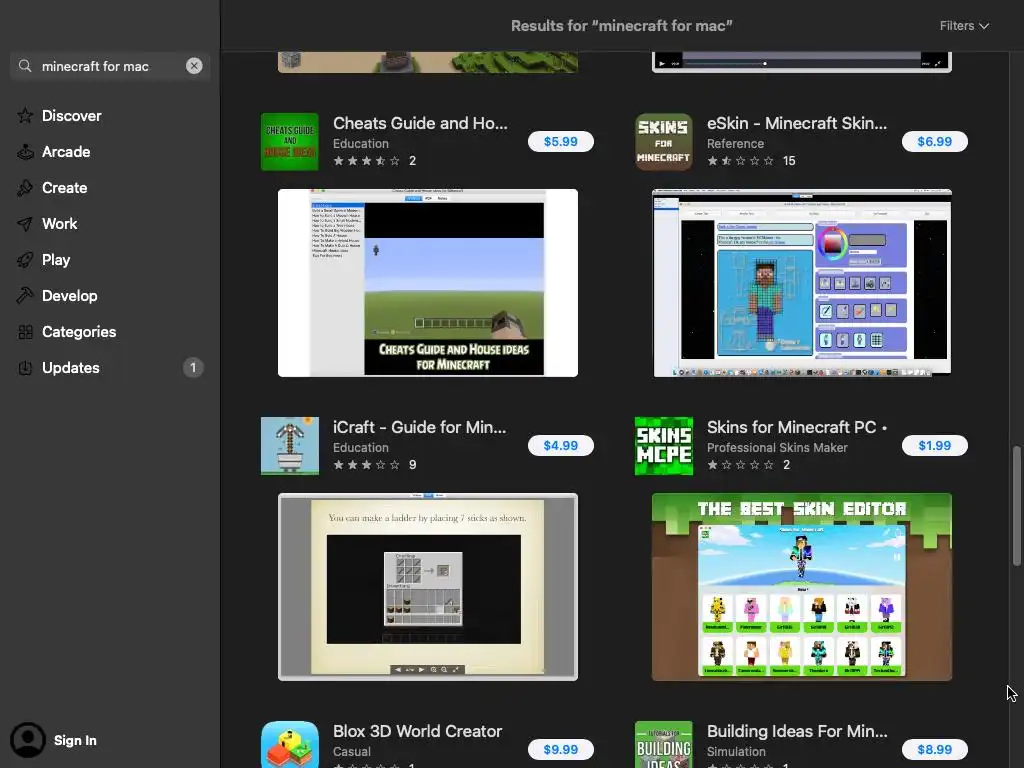Click the Cheats Guide star rating
The width and height of the screenshot is (1024, 768).
(x=366, y=161)
